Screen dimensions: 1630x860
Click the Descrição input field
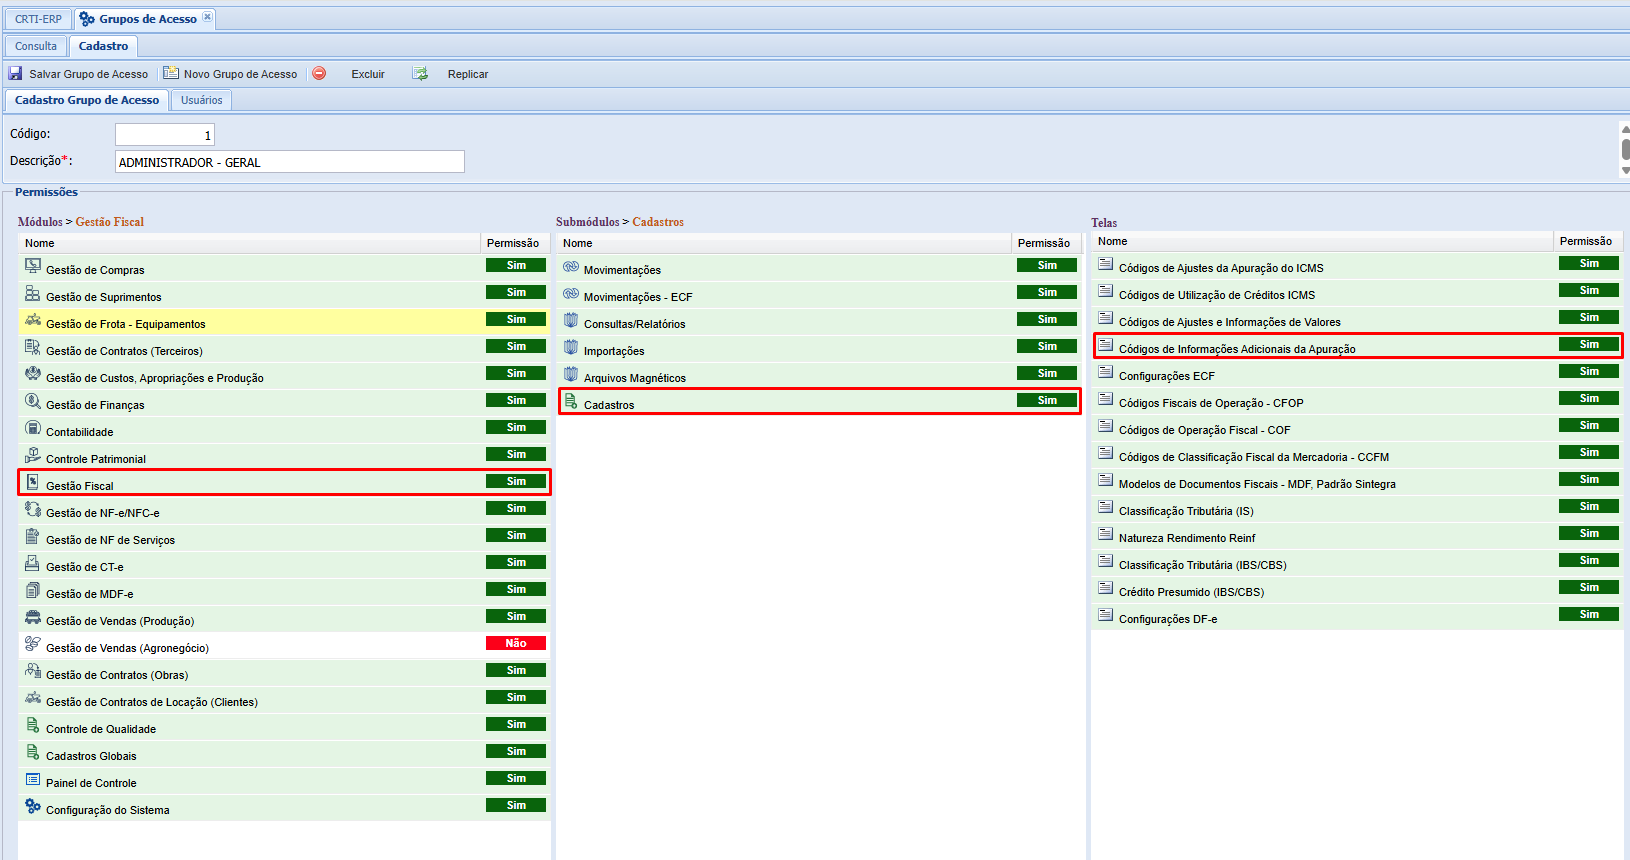pyautogui.click(x=289, y=162)
